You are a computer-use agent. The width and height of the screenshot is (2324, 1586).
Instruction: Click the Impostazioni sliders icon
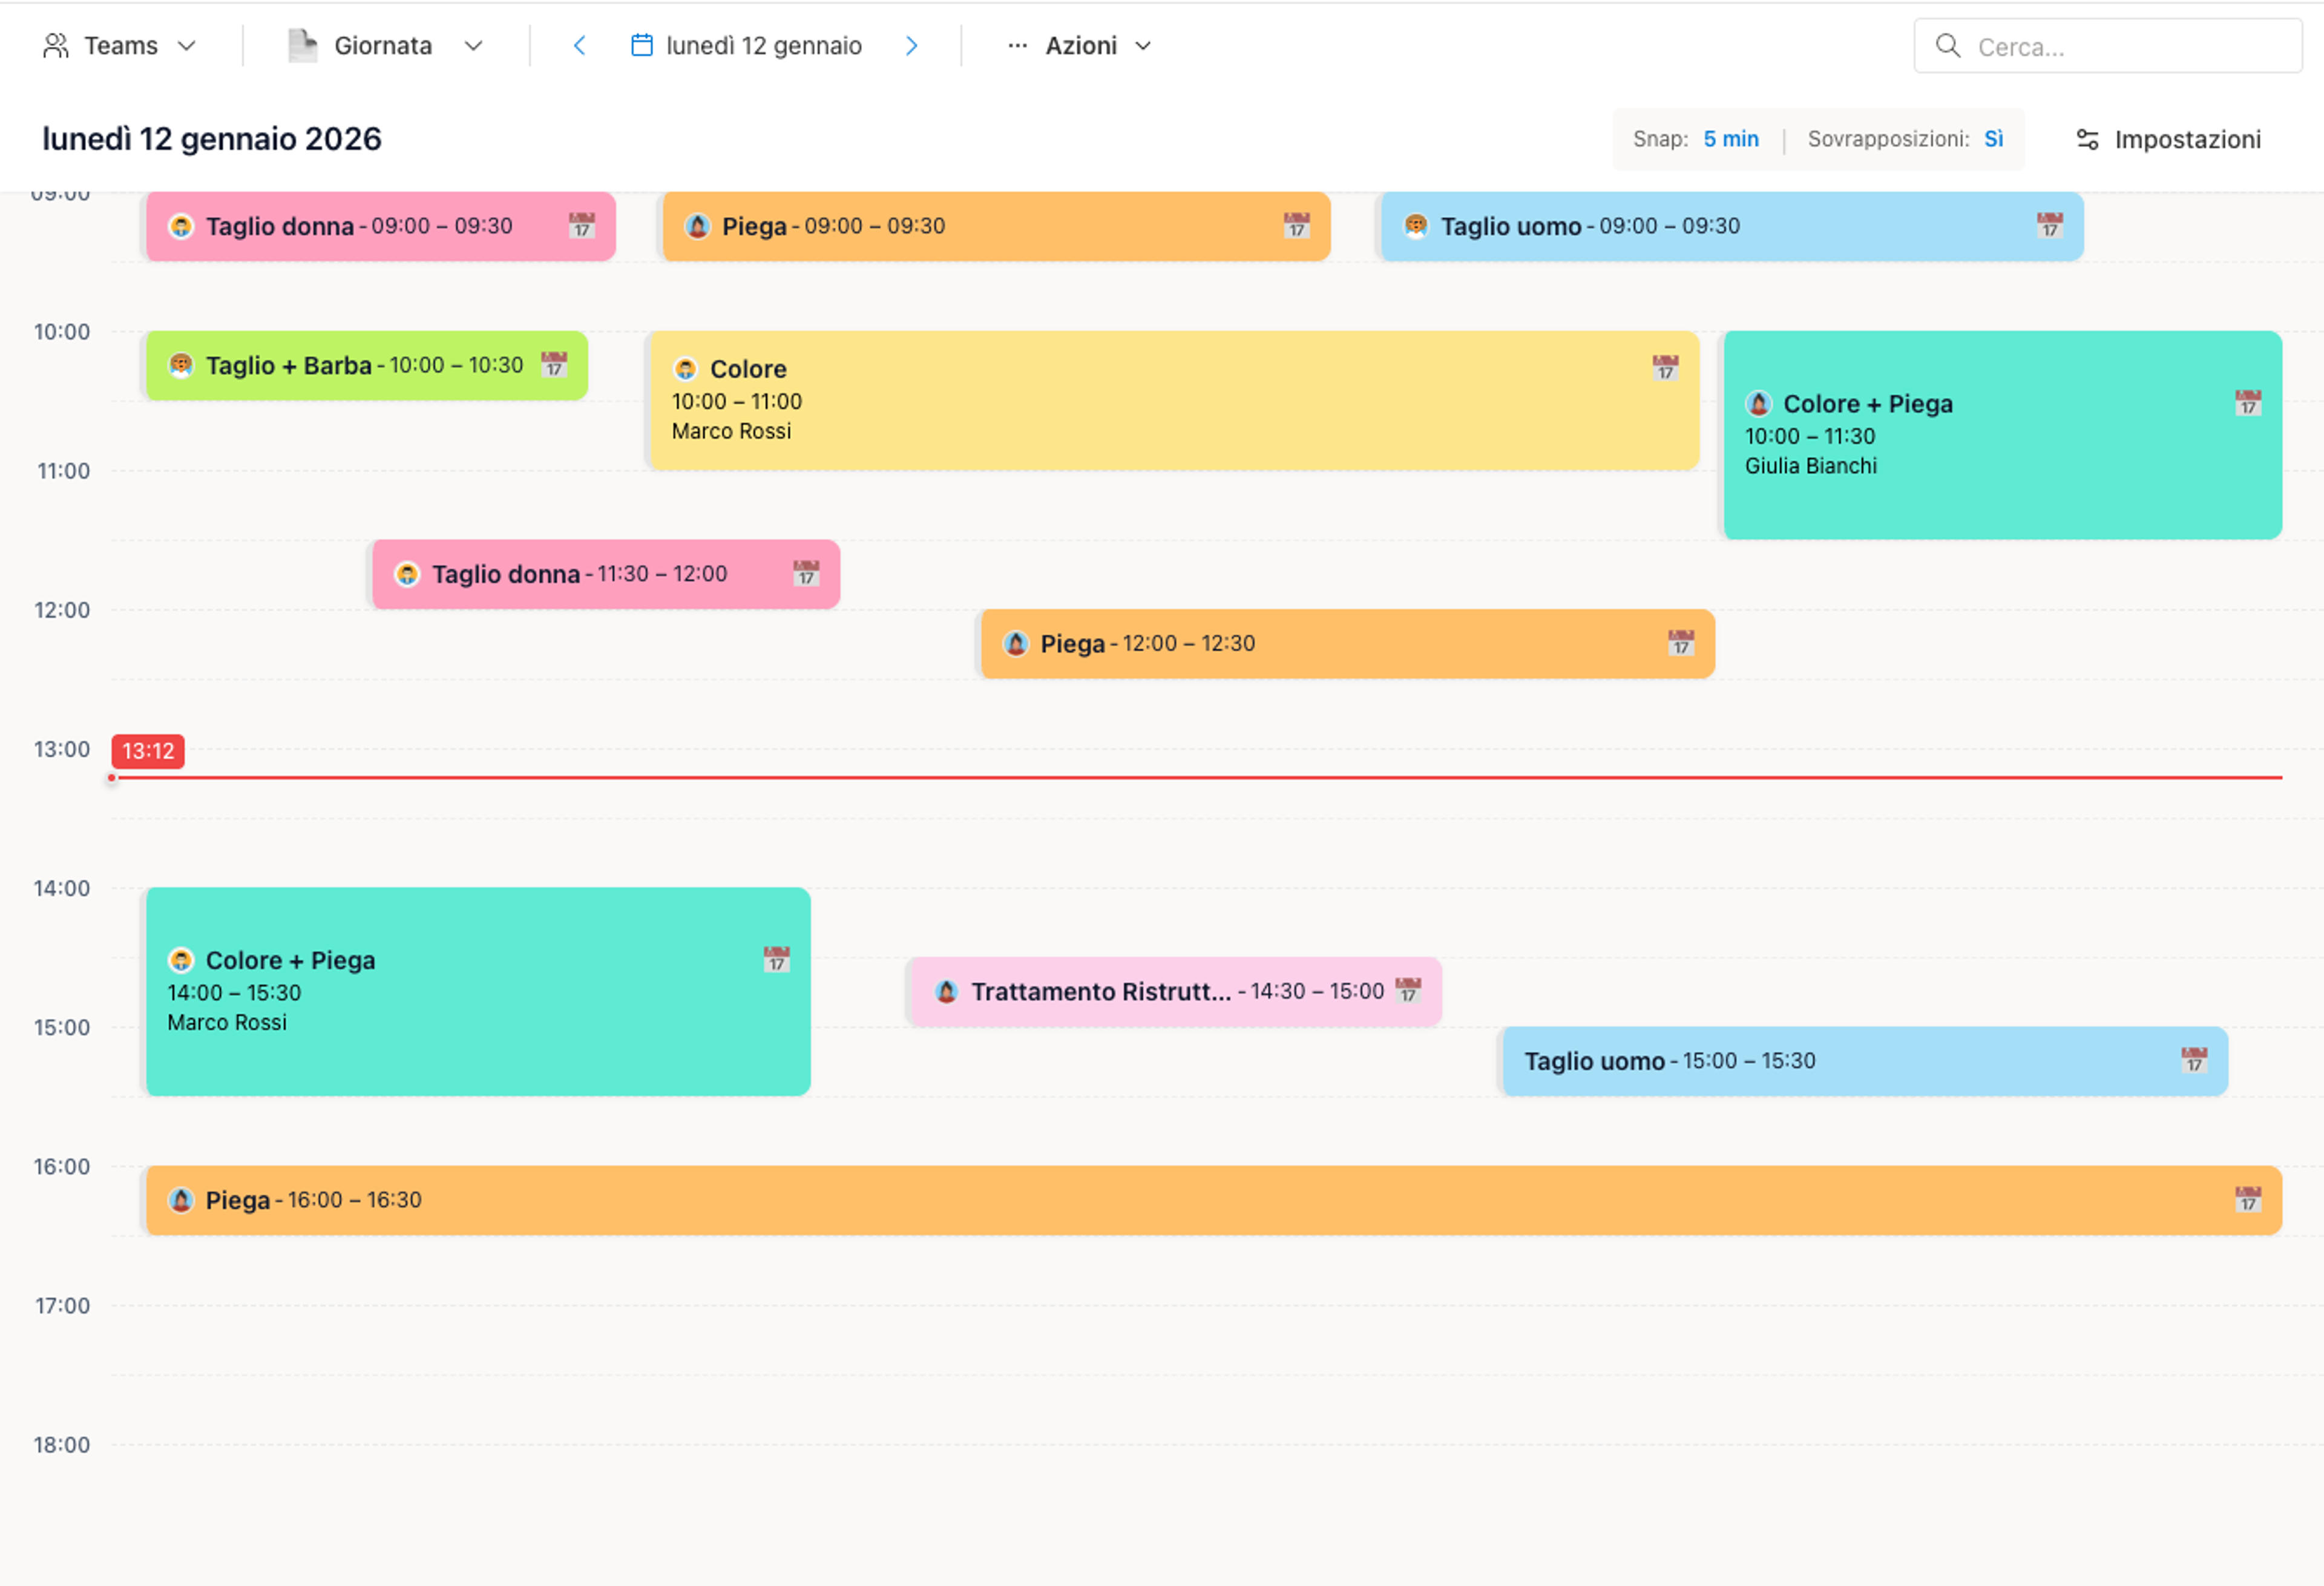[x=2087, y=140]
